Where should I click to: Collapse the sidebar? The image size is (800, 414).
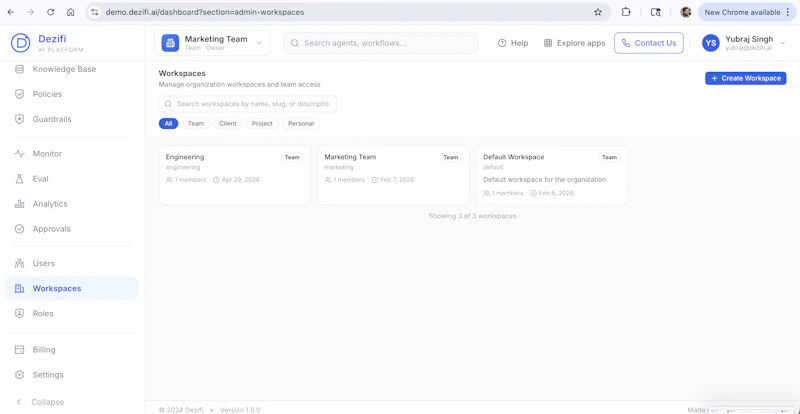click(x=41, y=402)
